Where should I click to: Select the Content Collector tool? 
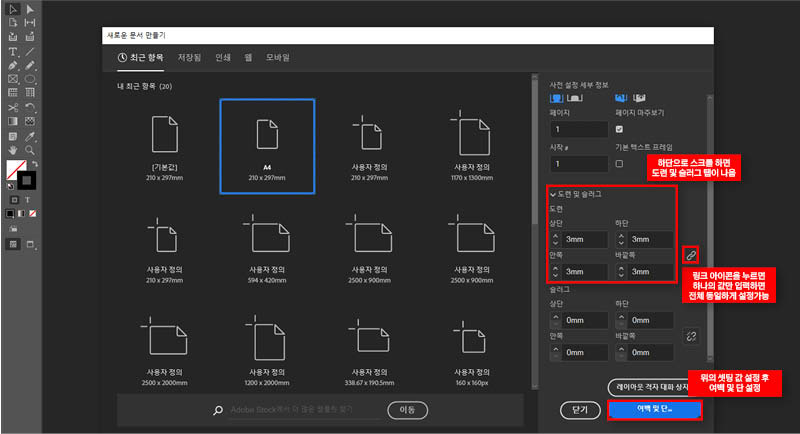tap(13, 37)
